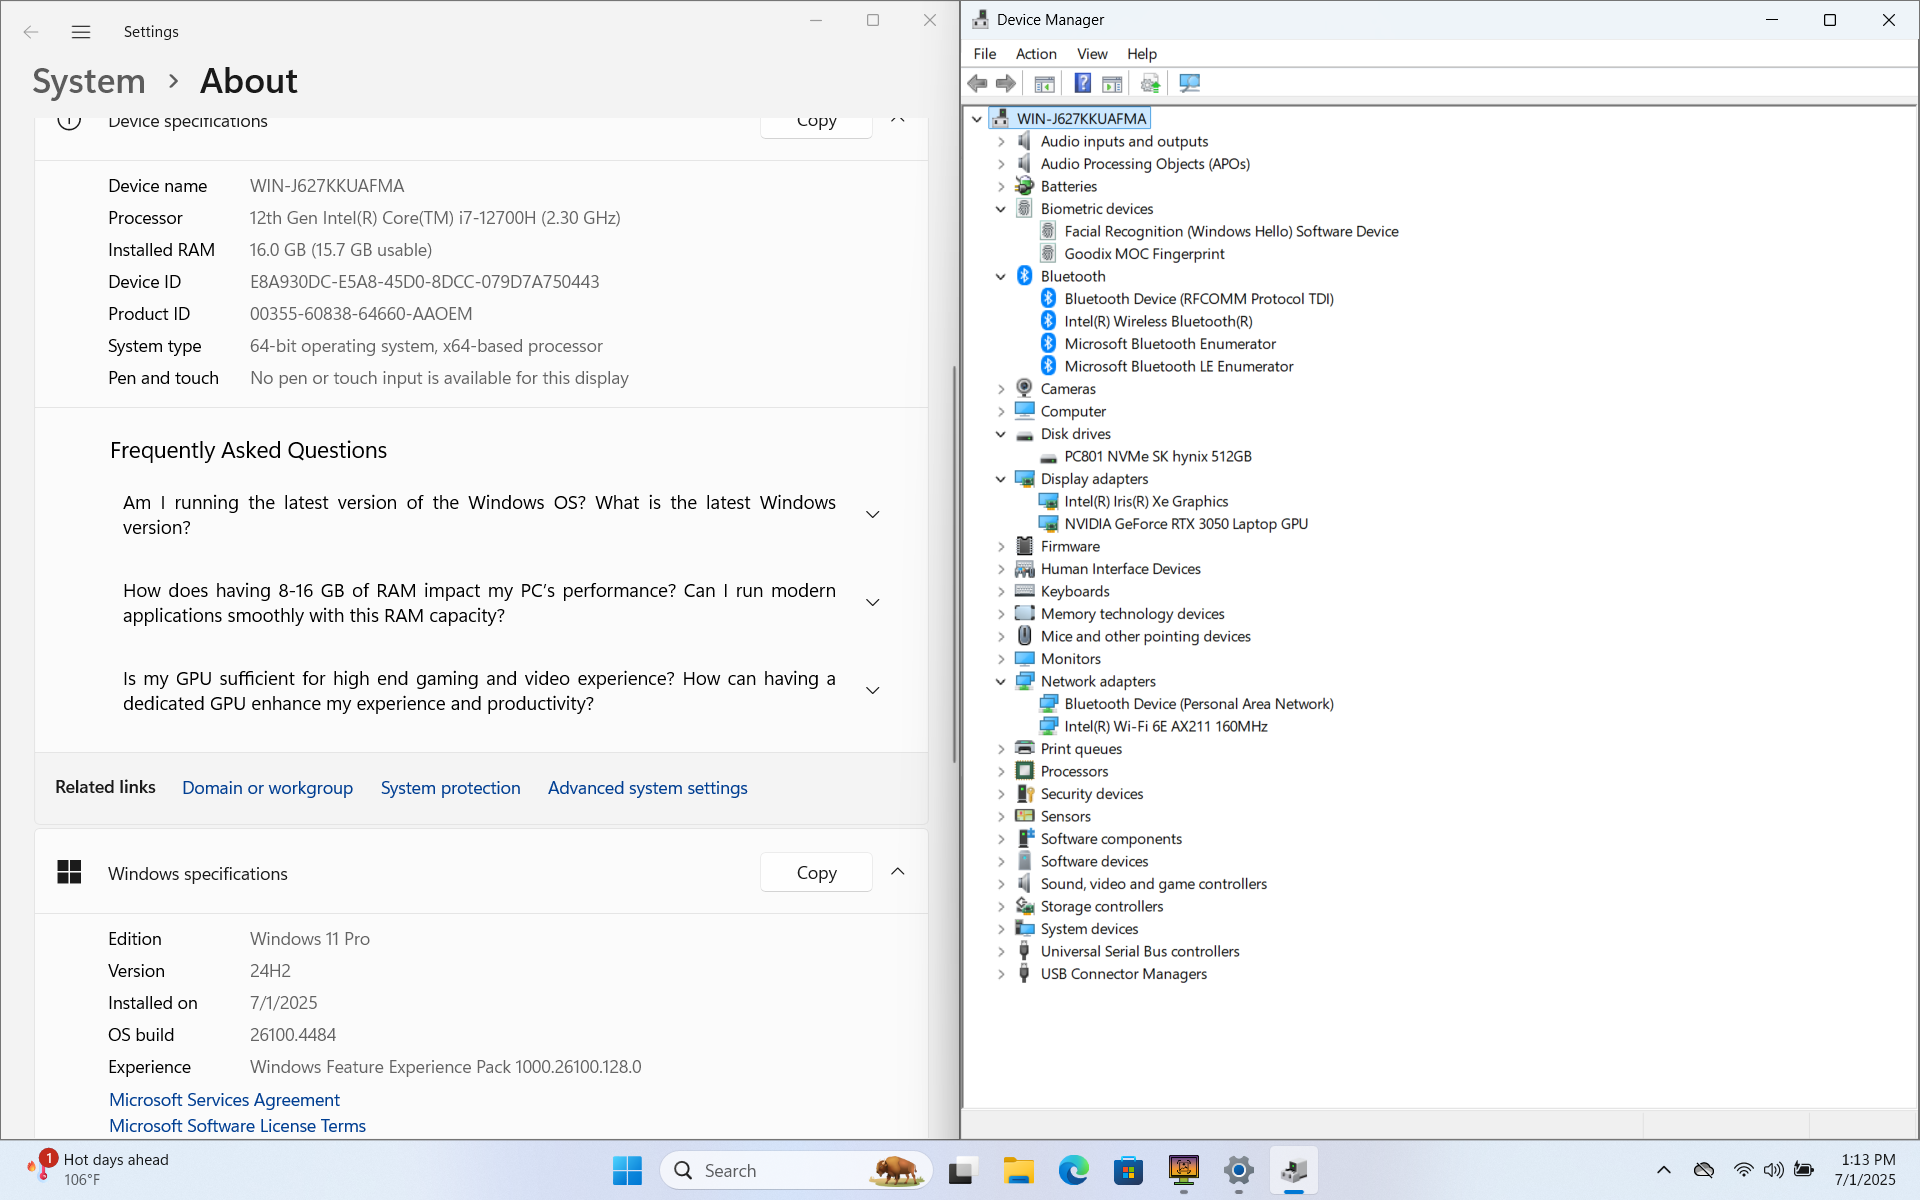Click the Device Manager icon on taskbar
Image resolution: width=1920 pixels, height=1200 pixels.
tap(1293, 1170)
